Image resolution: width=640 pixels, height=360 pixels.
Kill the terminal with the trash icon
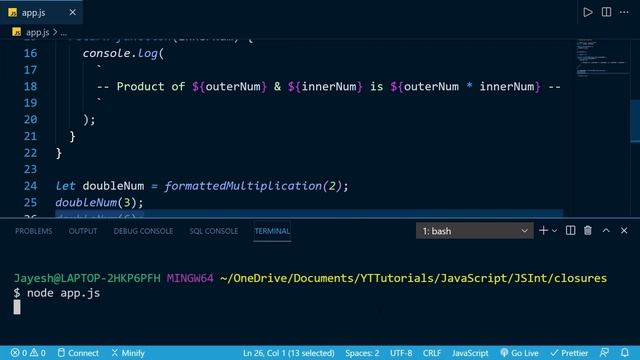[x=588, y=231]
